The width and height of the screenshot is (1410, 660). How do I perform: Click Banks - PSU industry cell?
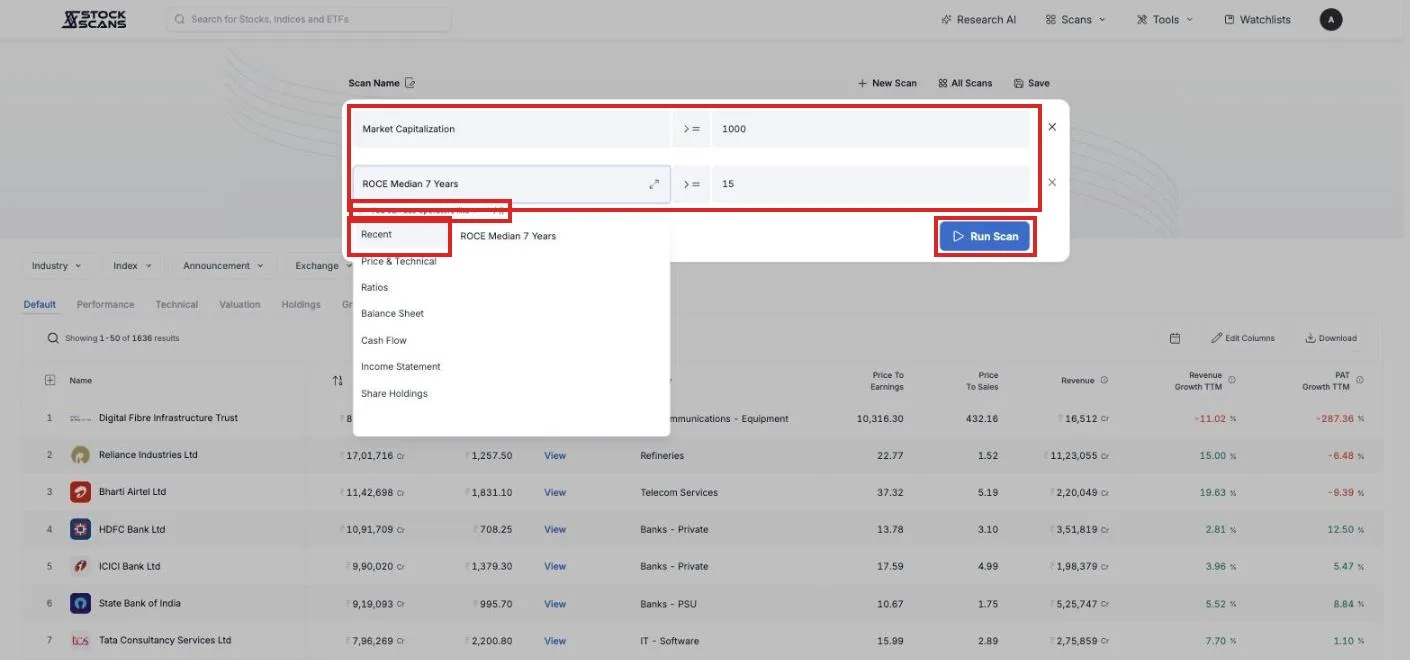pyautogui.click(x=669, y=604)
